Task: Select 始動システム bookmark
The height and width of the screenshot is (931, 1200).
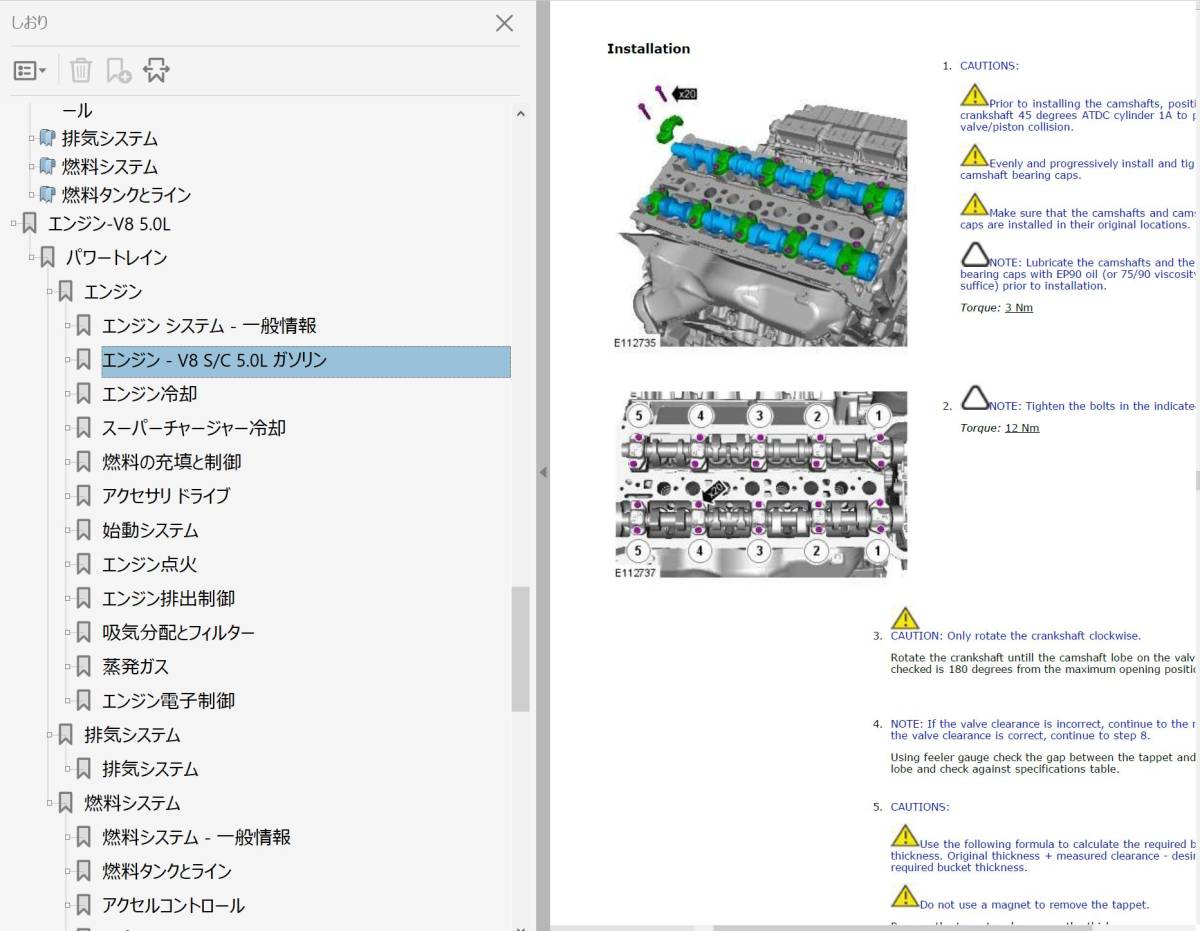Action: click(150, 530)
